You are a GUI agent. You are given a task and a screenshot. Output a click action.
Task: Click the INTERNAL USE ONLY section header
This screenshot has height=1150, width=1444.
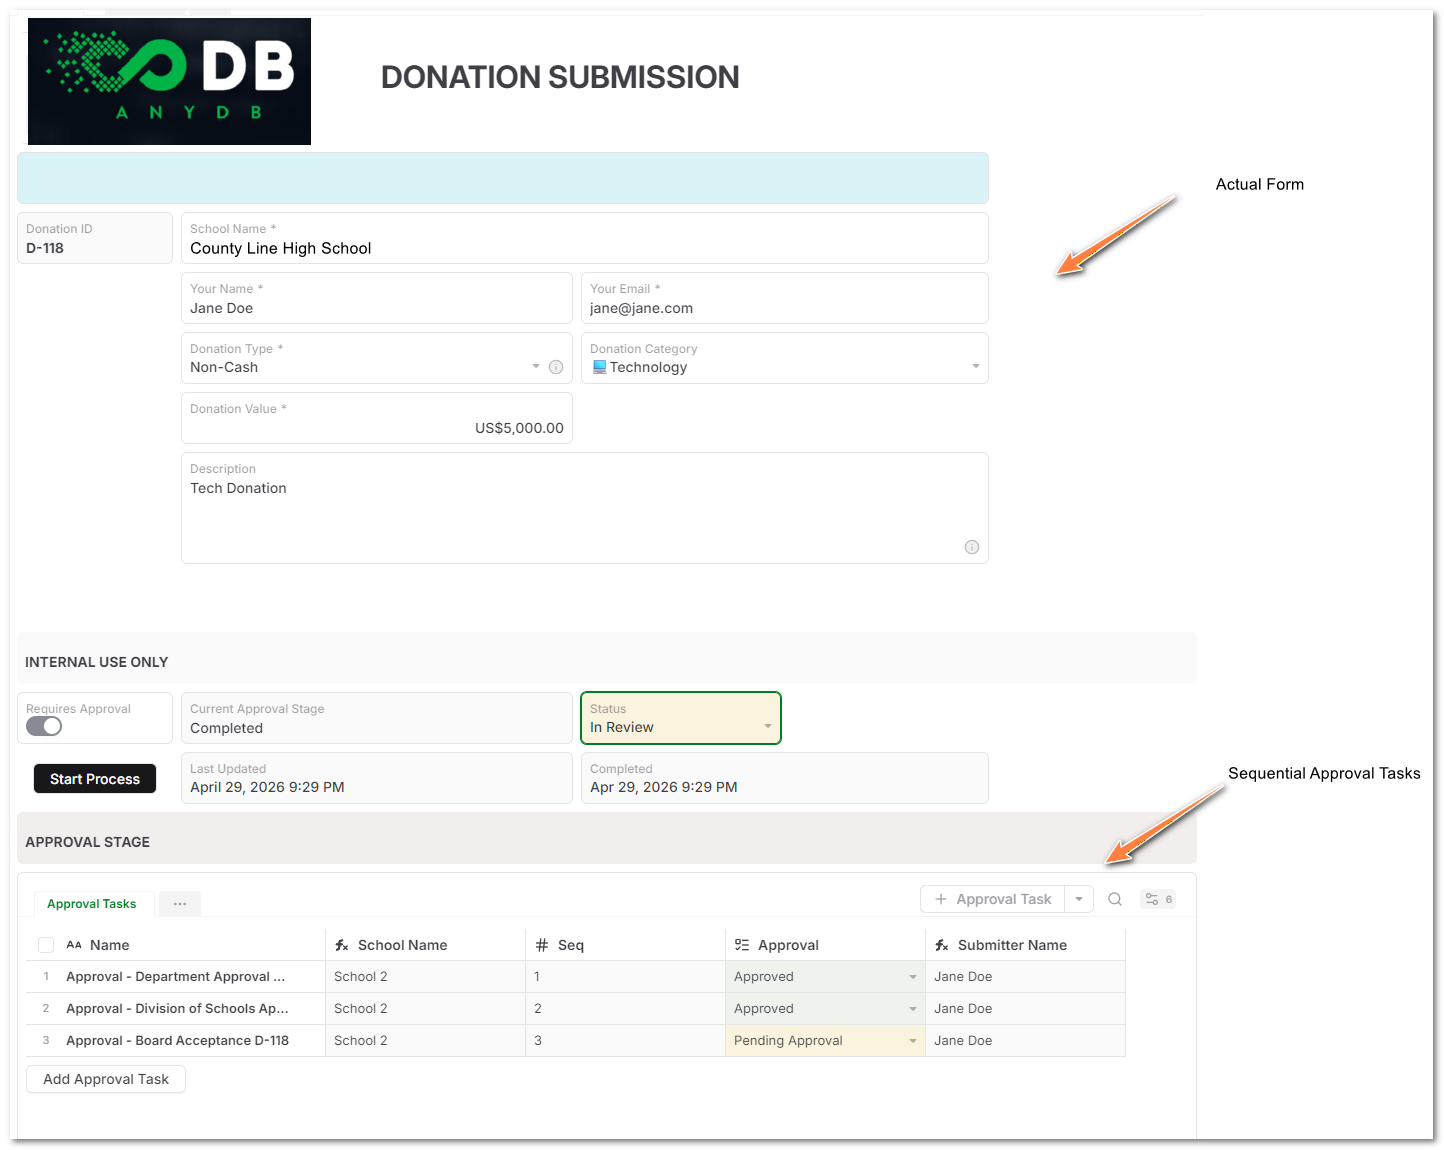[607, 658]
